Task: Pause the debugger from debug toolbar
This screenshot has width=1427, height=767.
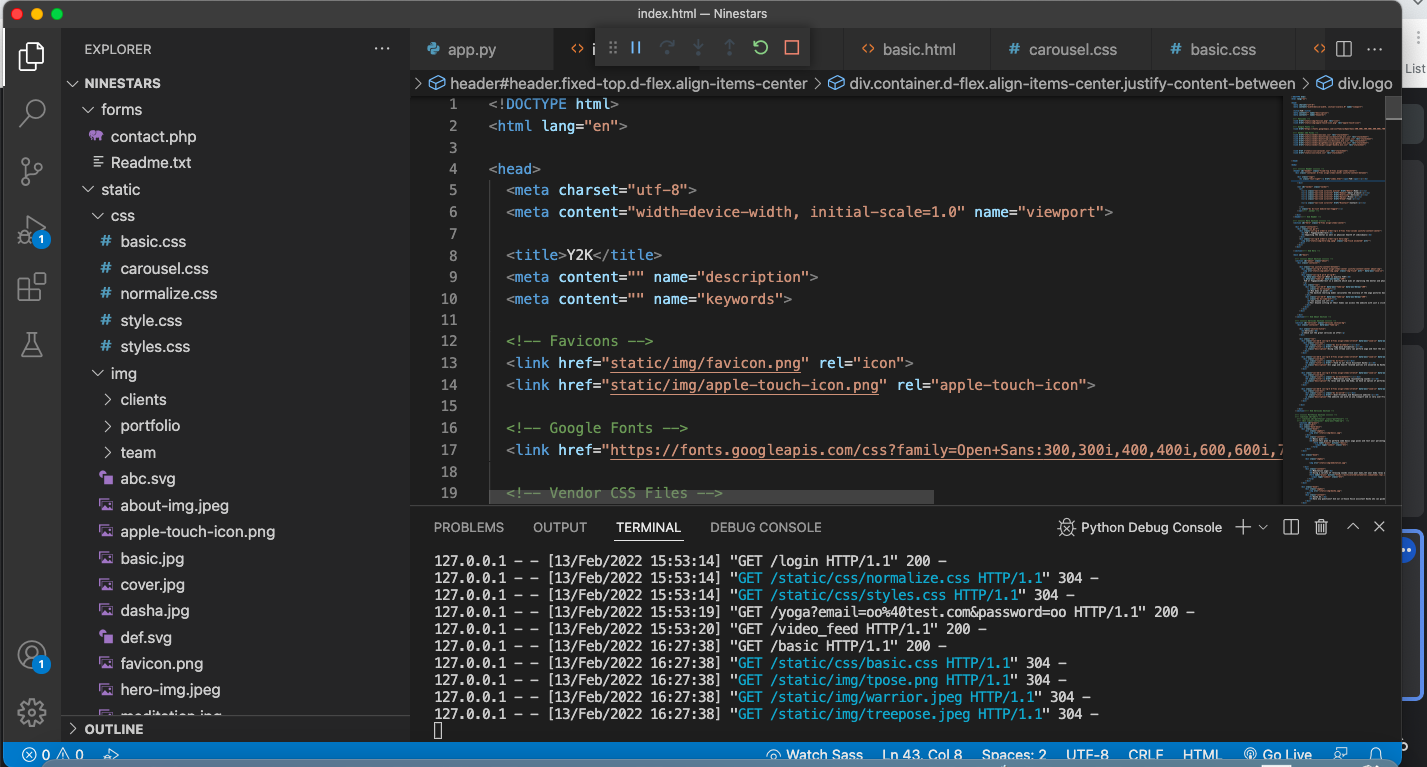Action: 636,48
